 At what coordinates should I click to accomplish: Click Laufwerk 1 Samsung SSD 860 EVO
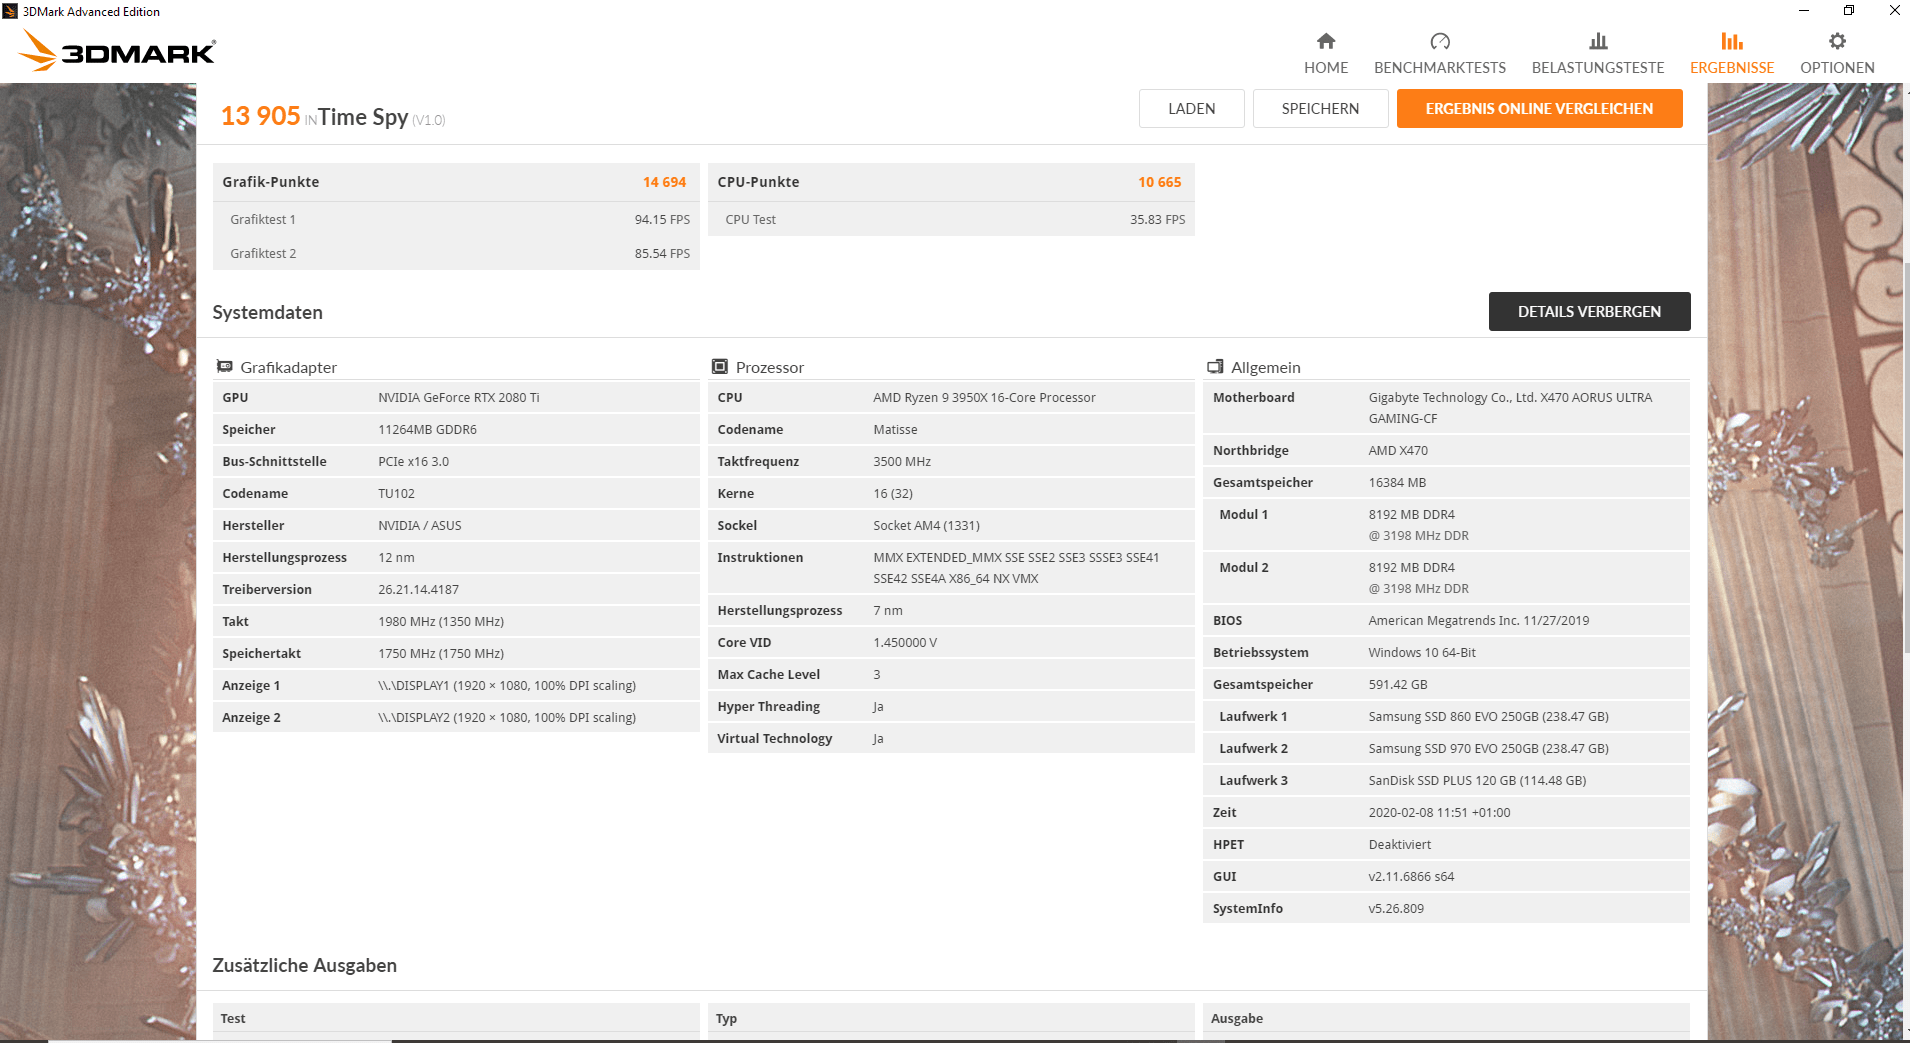click(1488, 717)
